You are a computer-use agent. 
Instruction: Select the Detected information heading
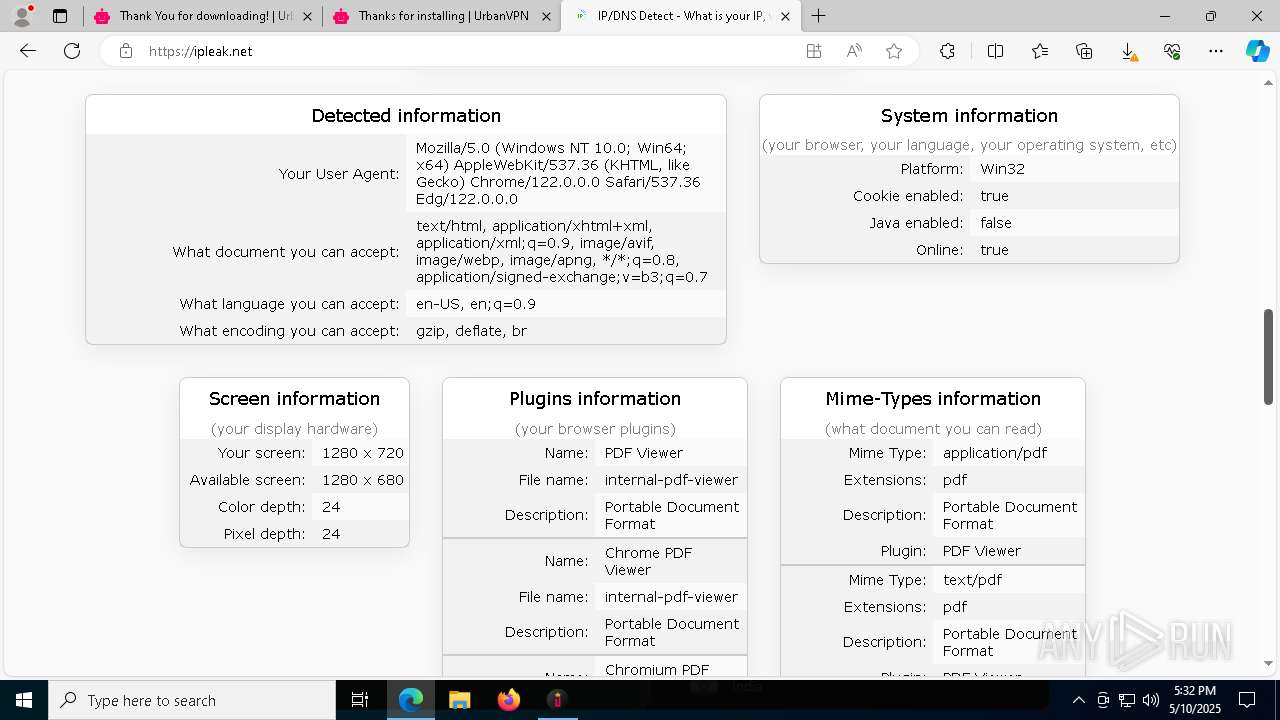406,116
